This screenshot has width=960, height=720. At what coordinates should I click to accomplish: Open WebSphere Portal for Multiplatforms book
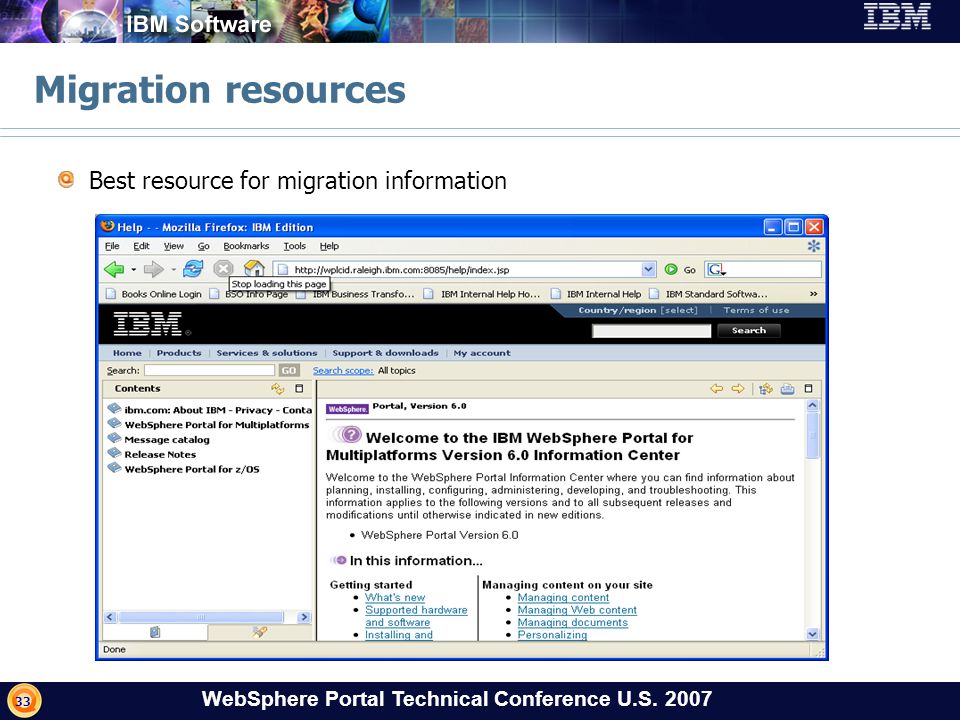pos(209,424)
